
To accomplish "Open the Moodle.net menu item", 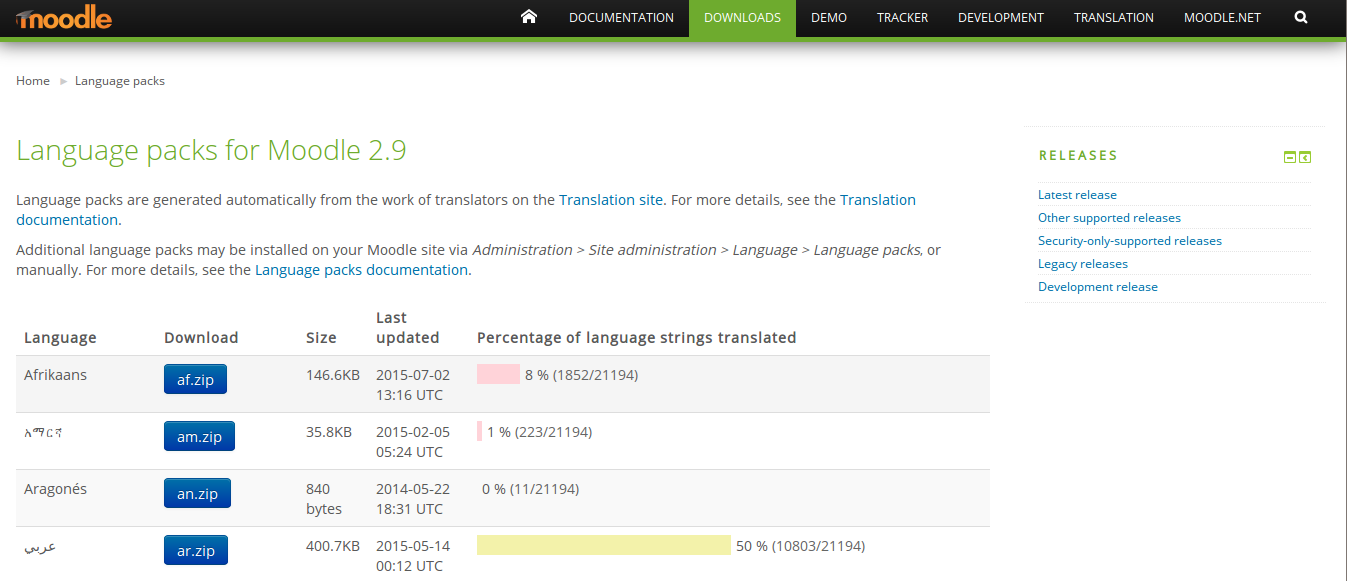I will click(1222, 18).
